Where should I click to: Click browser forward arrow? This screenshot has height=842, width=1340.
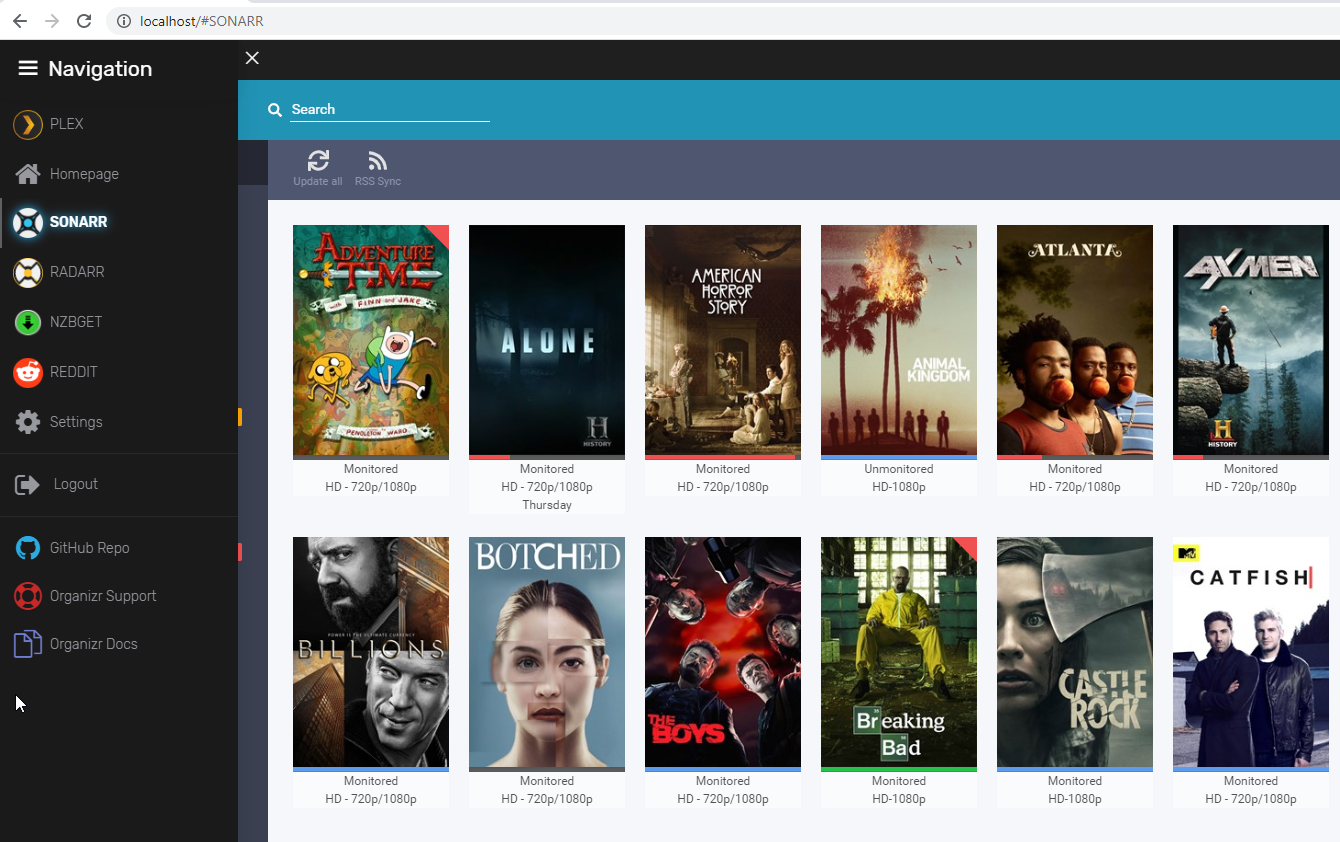click(x=52, y=21)
